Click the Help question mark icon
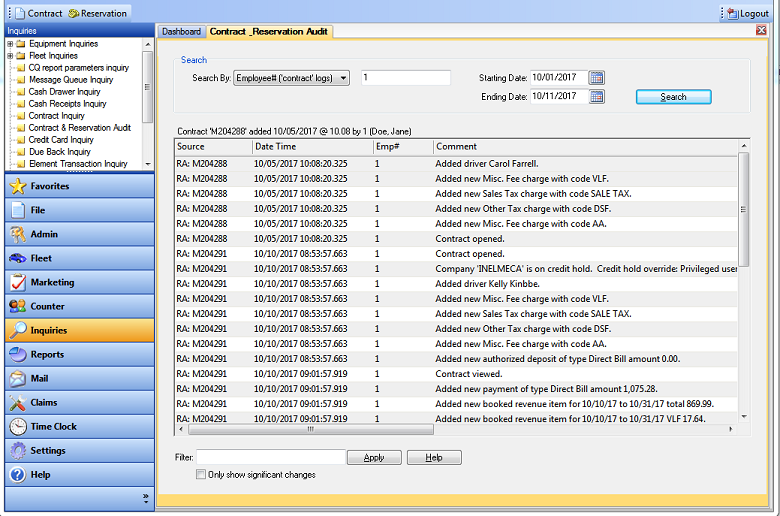Image resolution: width=780 pixels, height=516 pixels. click(x=18, y=475)
